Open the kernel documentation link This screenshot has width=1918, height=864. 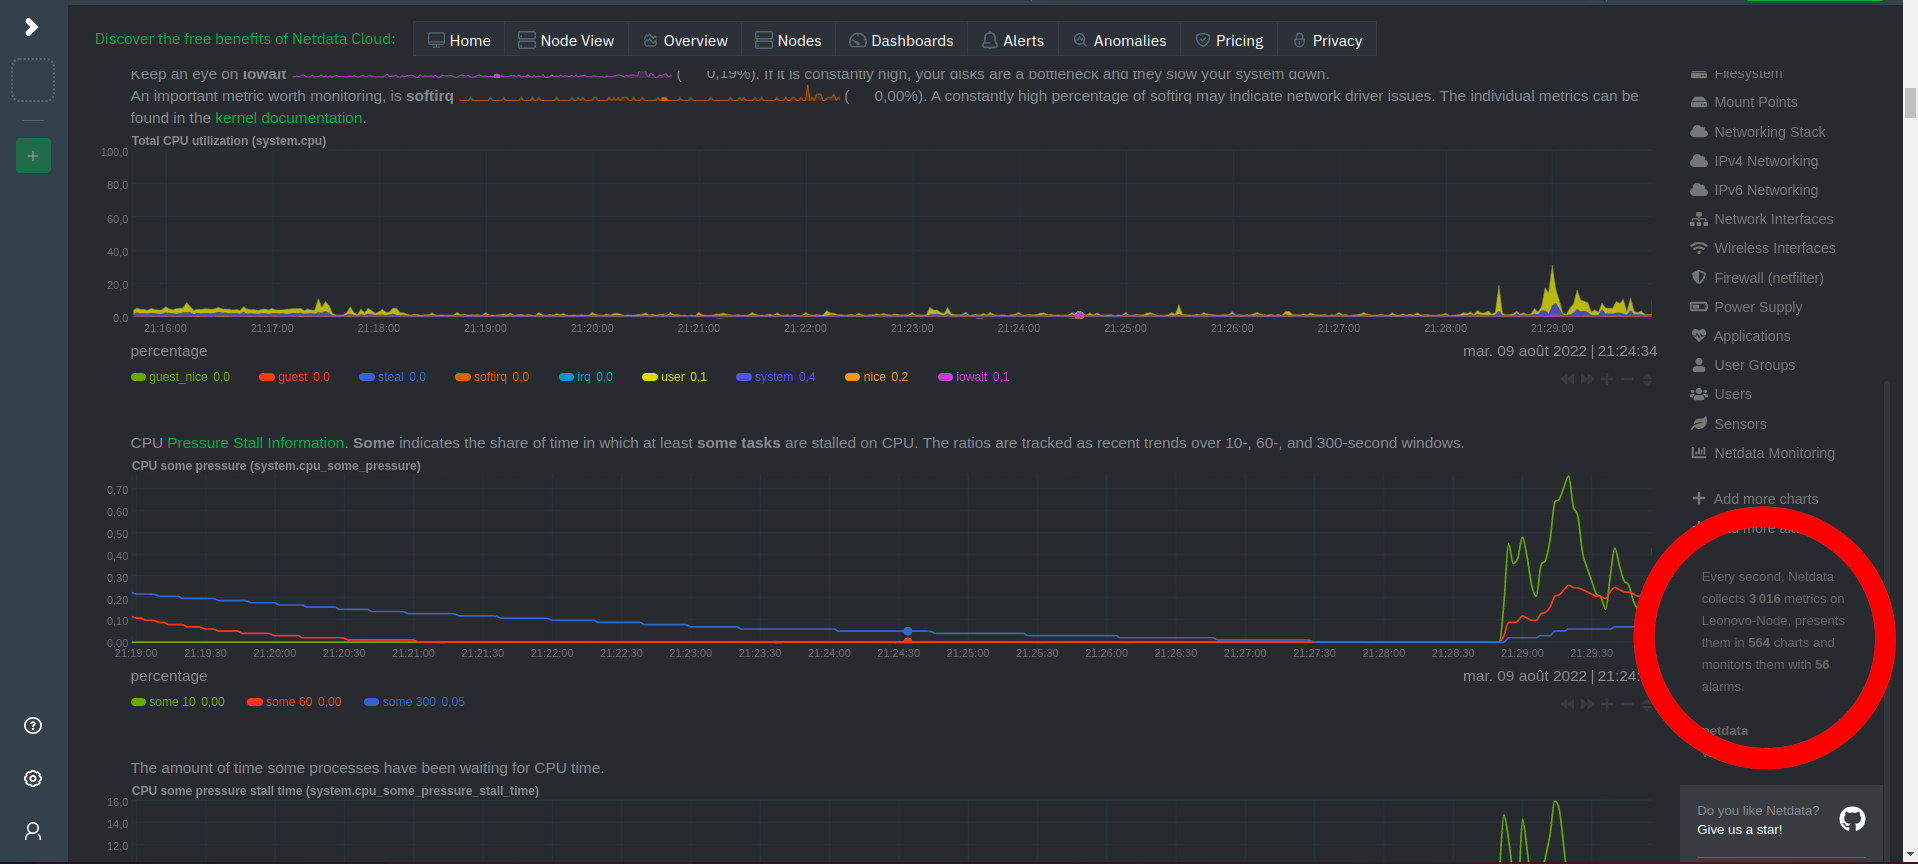(x=289, y=118)
